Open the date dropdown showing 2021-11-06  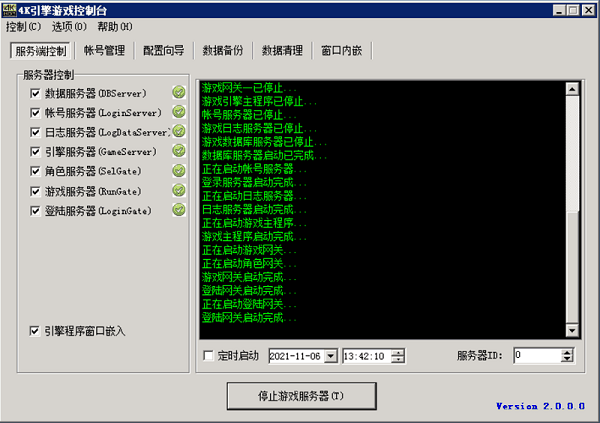coord(329,355)
